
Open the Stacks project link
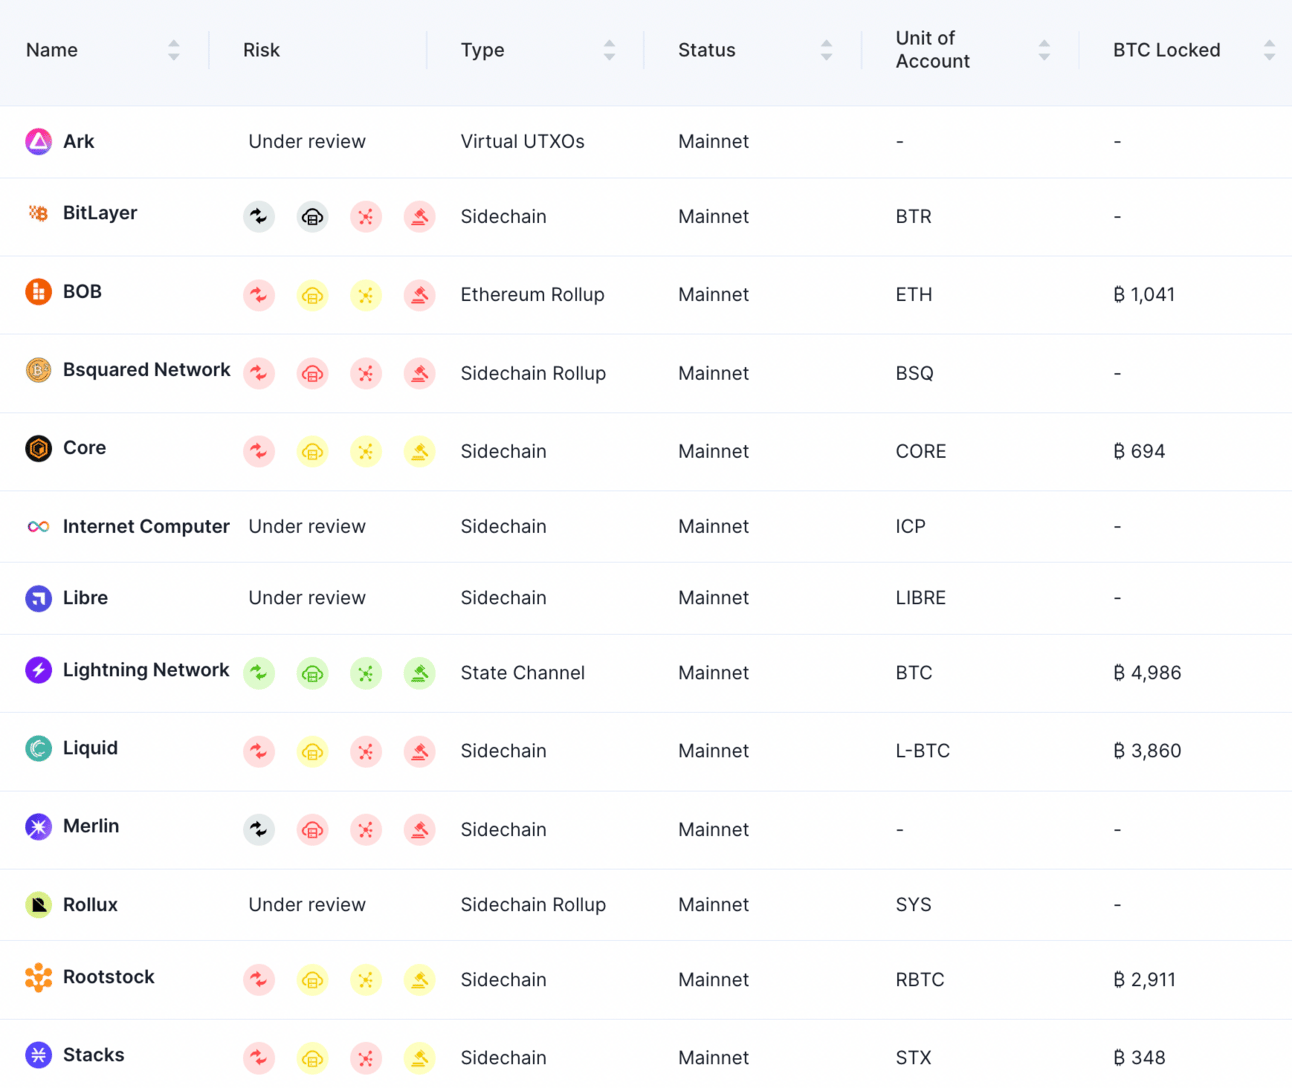tap(93, 1055)
